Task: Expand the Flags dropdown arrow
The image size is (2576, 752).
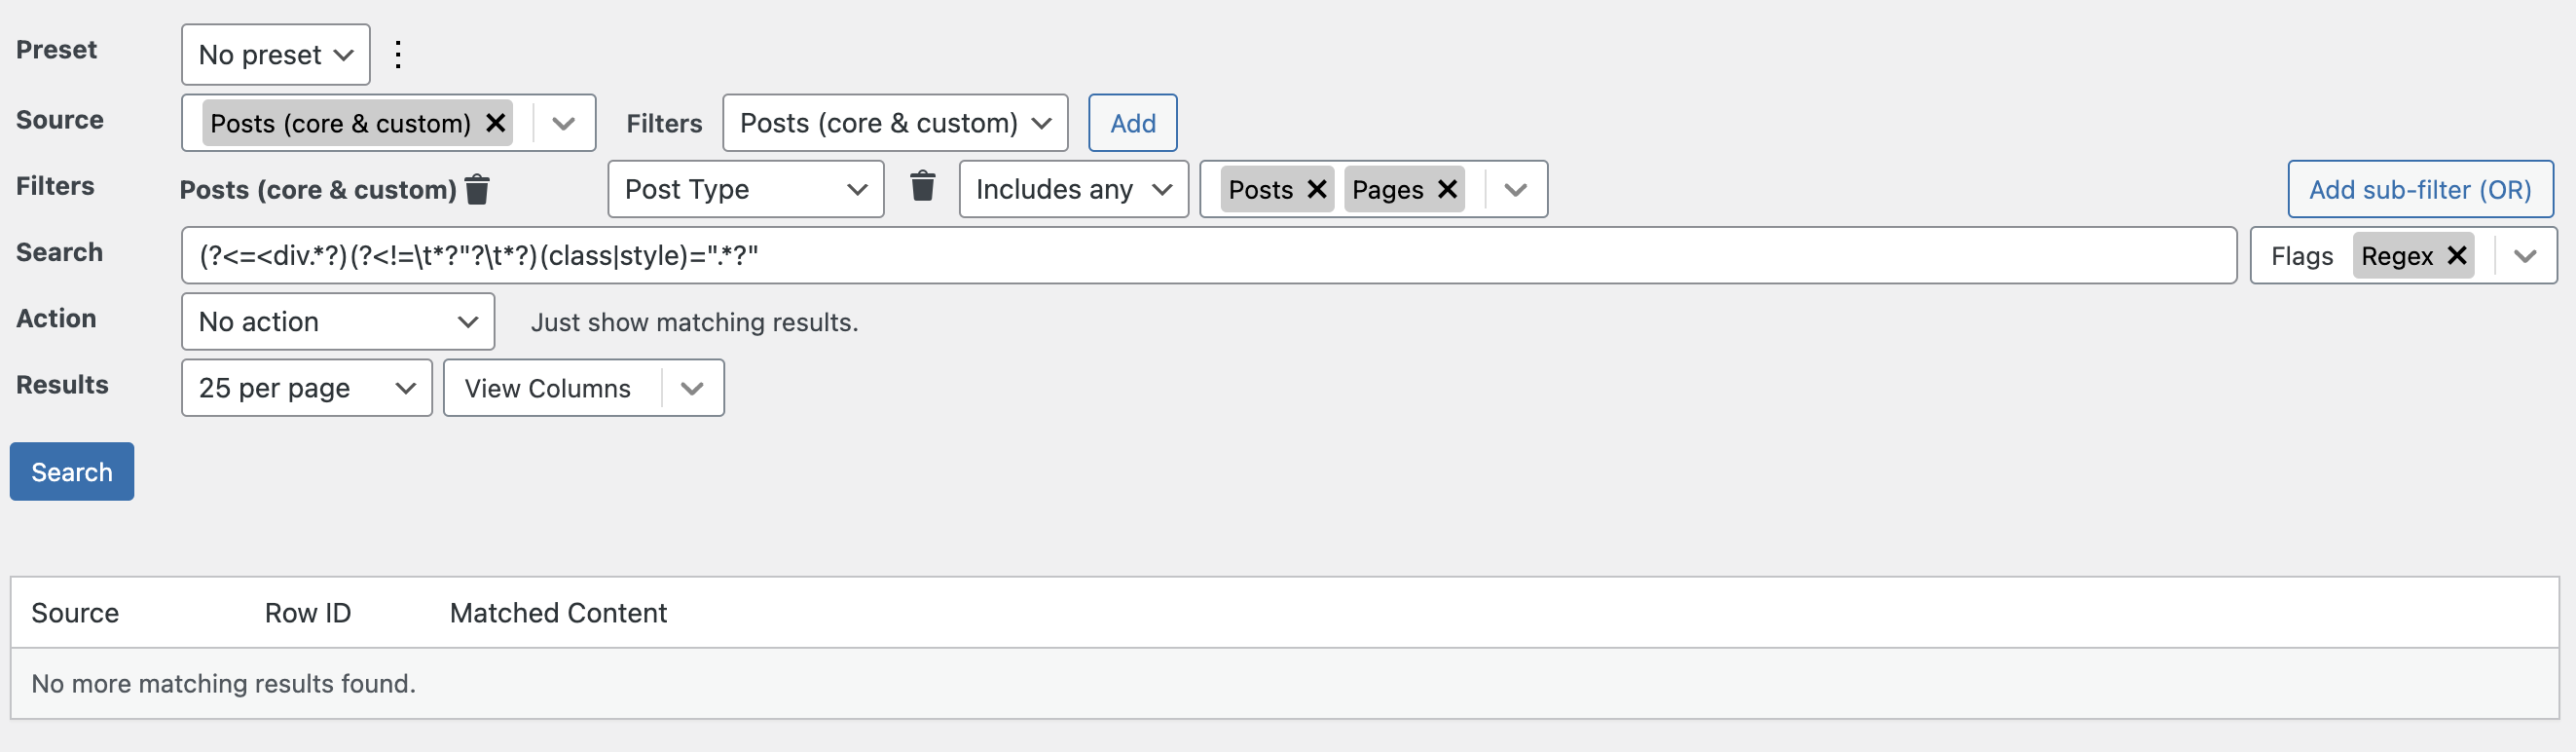Action: 2525,256
